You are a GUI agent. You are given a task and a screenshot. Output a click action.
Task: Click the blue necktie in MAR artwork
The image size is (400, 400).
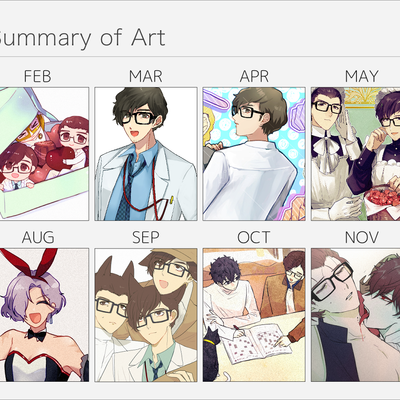tap(126, 188)
